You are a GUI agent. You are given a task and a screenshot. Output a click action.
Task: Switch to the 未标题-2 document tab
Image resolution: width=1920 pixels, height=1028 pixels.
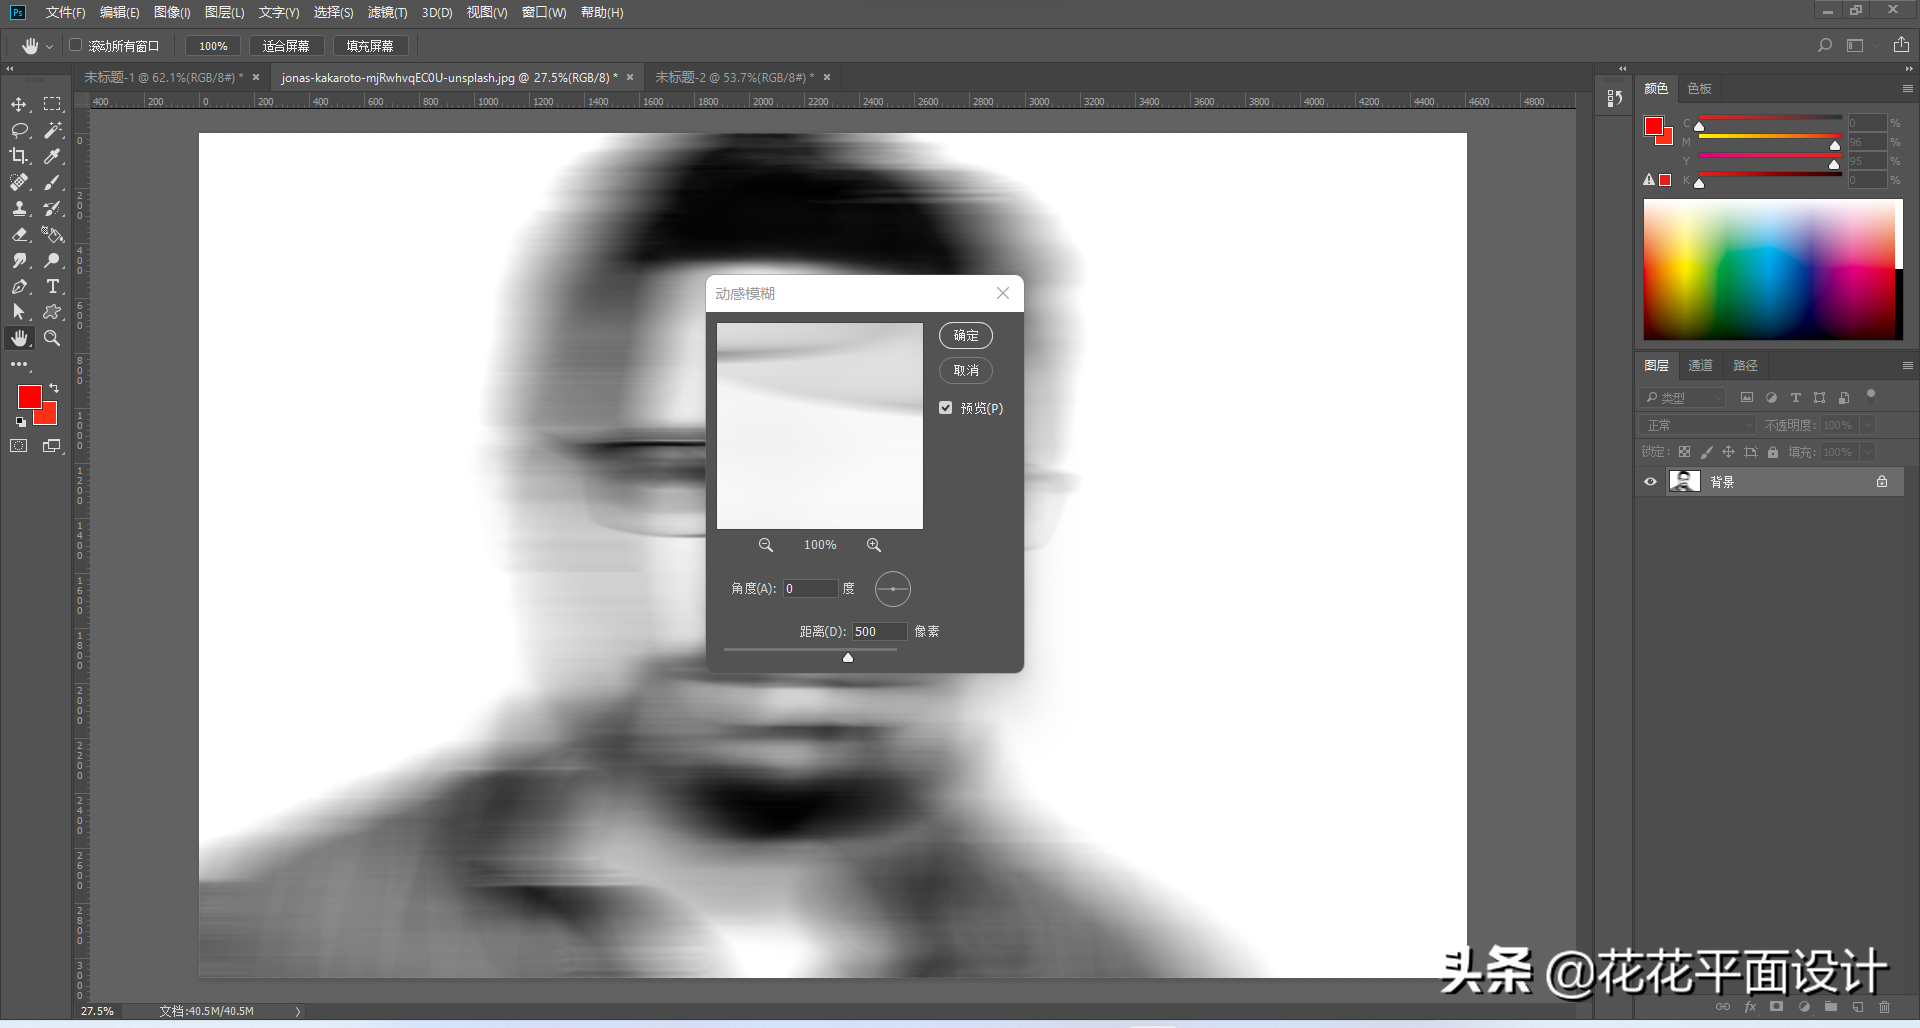point(735,77)
